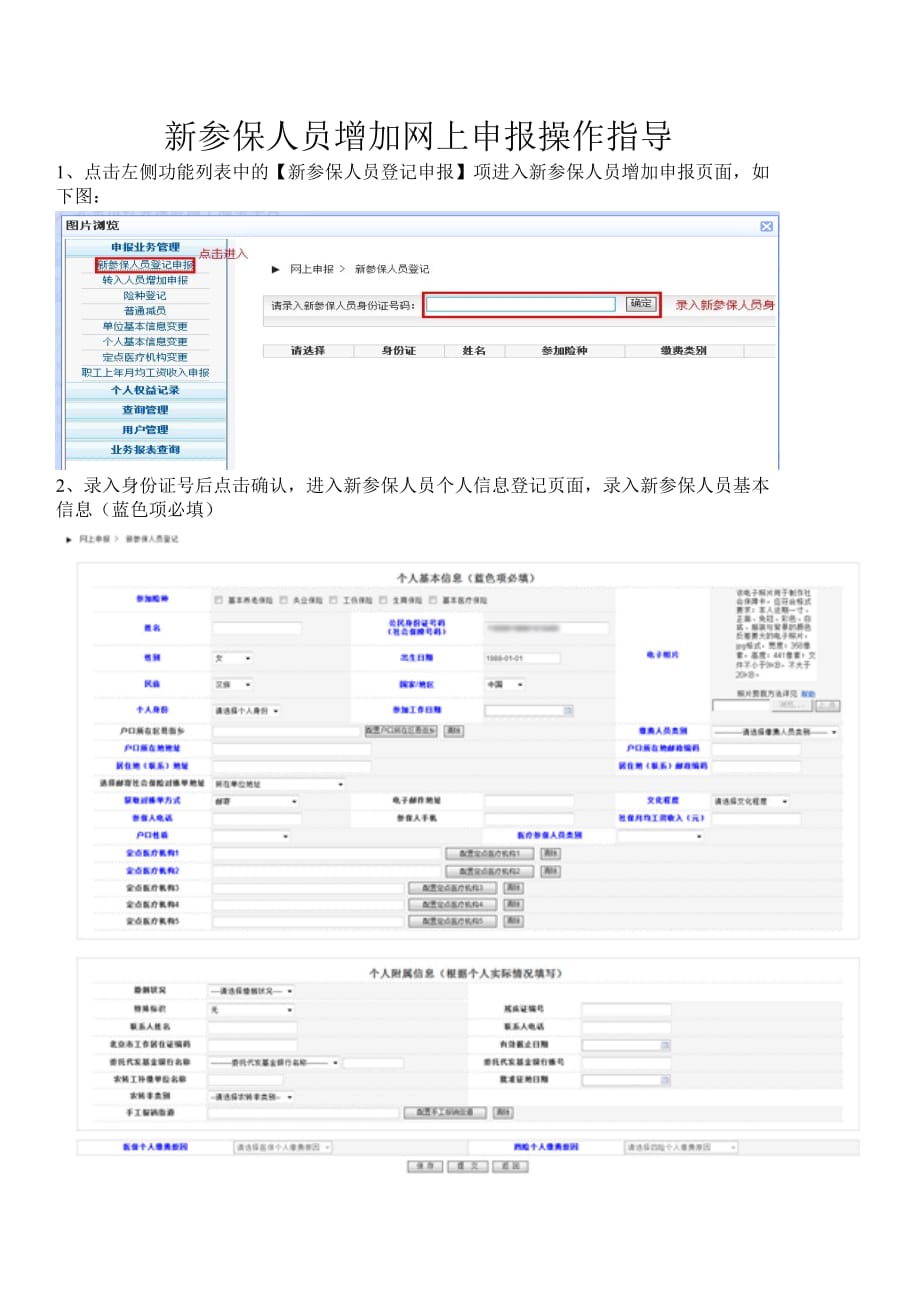Expand the 性别 dropdown
Screen dimensions: 920x1302
233,658
